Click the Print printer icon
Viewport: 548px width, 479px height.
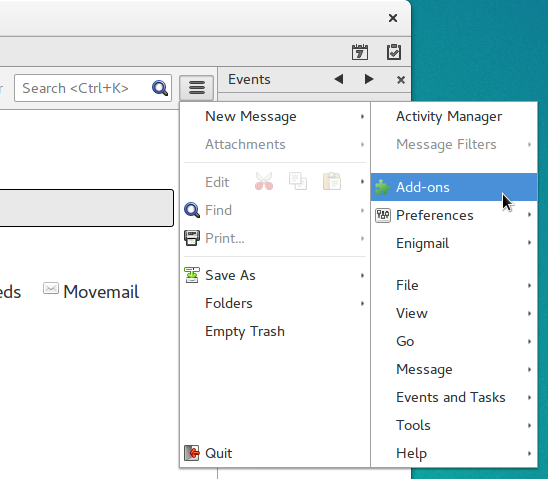click(192, 238)
